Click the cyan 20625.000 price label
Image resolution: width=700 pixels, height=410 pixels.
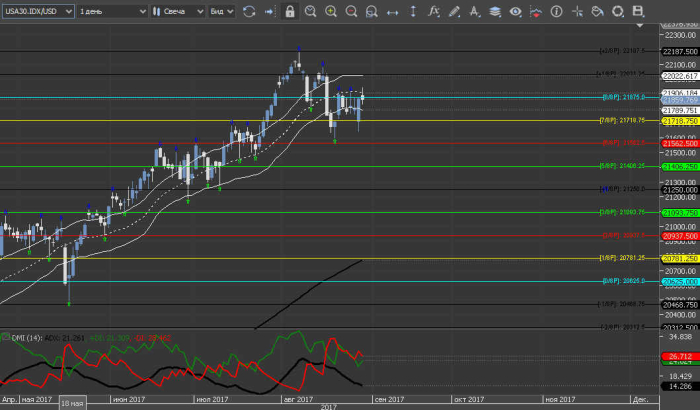tap(680, 282)
